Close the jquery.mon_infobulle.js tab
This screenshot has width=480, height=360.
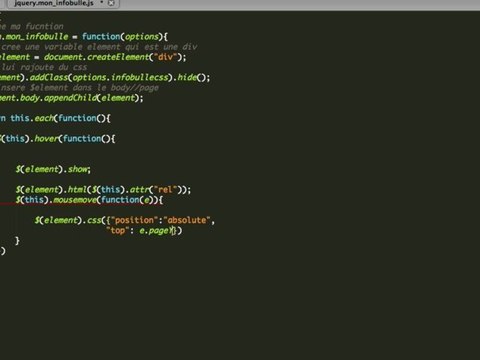111,3
